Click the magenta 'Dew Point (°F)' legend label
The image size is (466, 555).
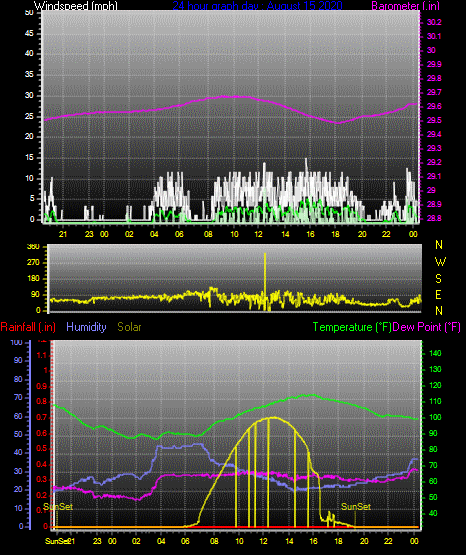tap(426, 327)
